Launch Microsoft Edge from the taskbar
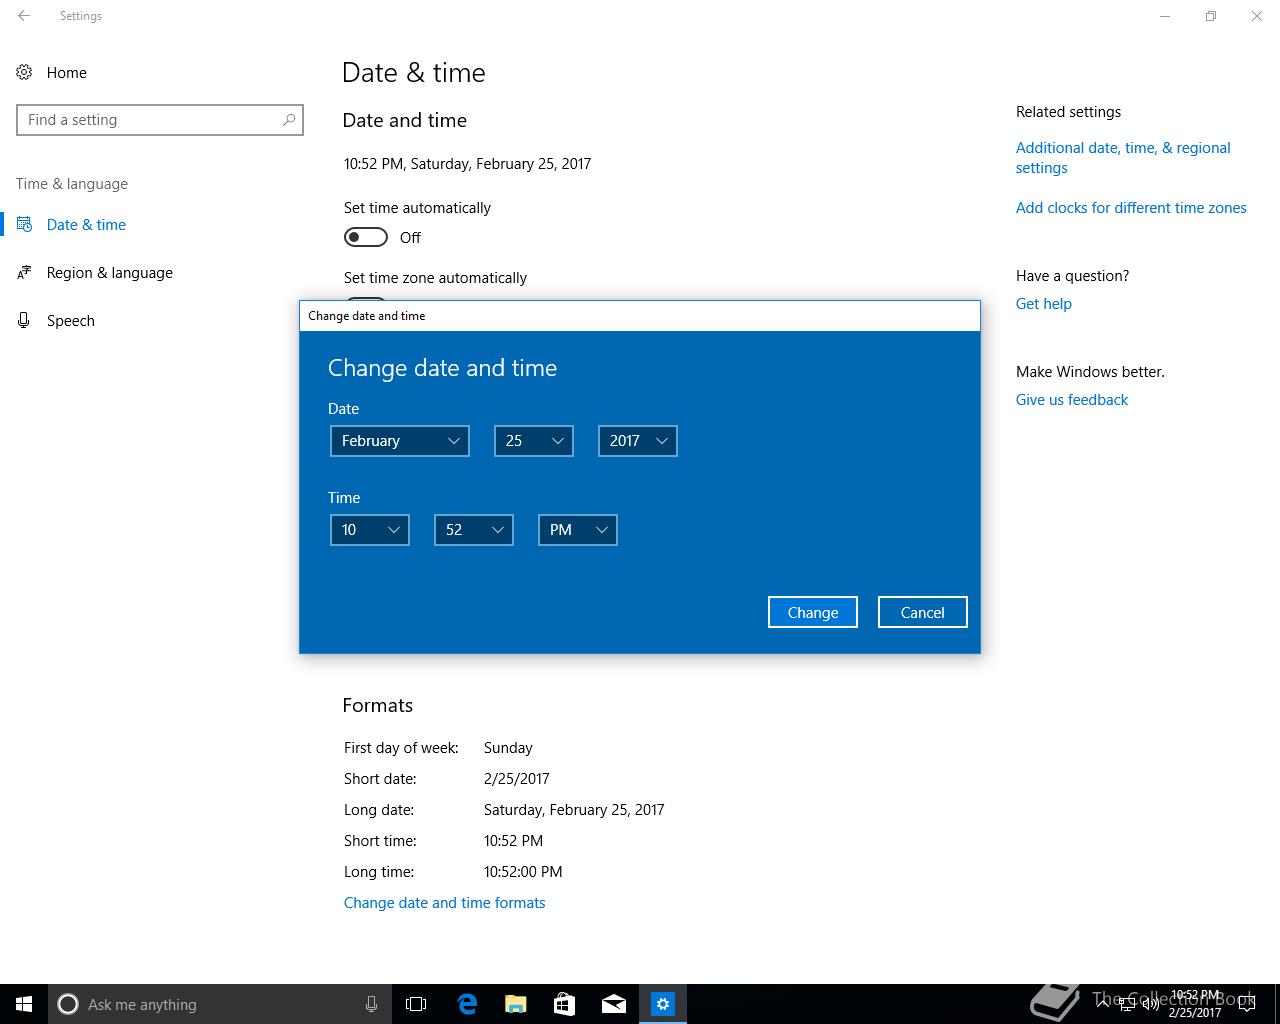 (x=466, y=1004)
